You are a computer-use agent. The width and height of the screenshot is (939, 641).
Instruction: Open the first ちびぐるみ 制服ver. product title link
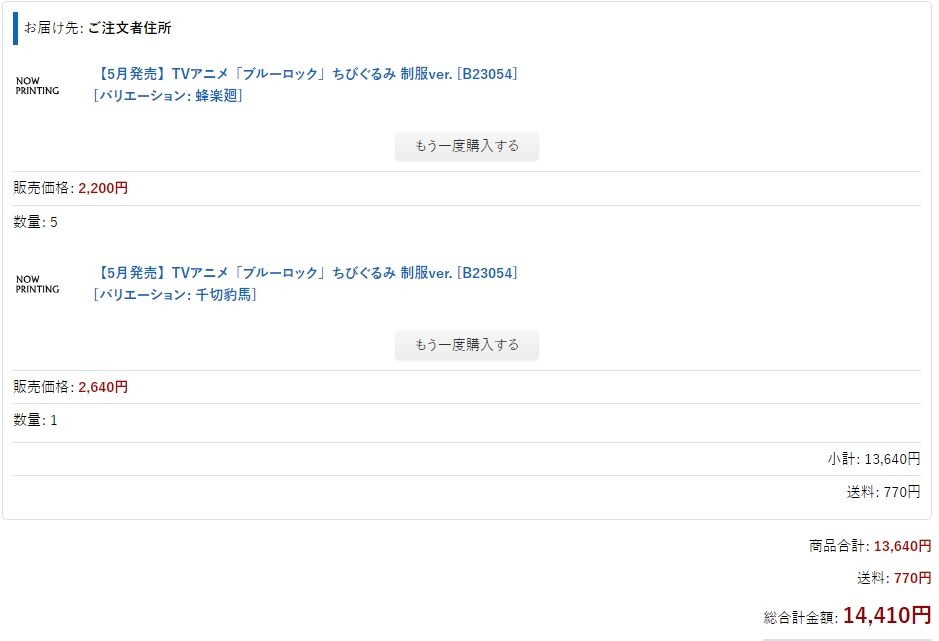[x=305, y=74]
